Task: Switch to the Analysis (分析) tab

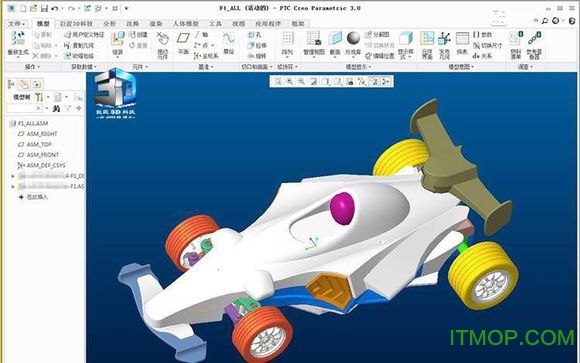Action: [109, 24]
